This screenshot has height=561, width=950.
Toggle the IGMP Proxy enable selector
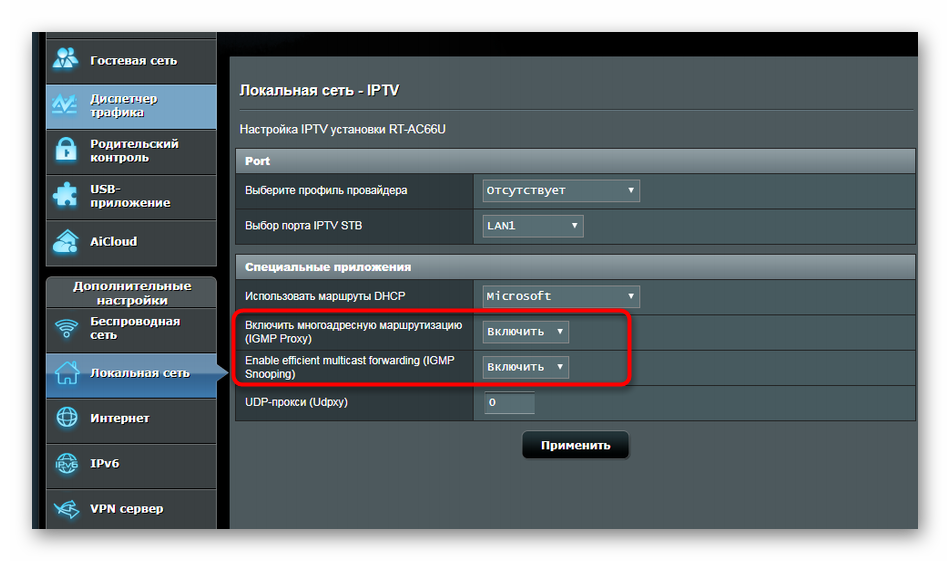click(526, 331)
